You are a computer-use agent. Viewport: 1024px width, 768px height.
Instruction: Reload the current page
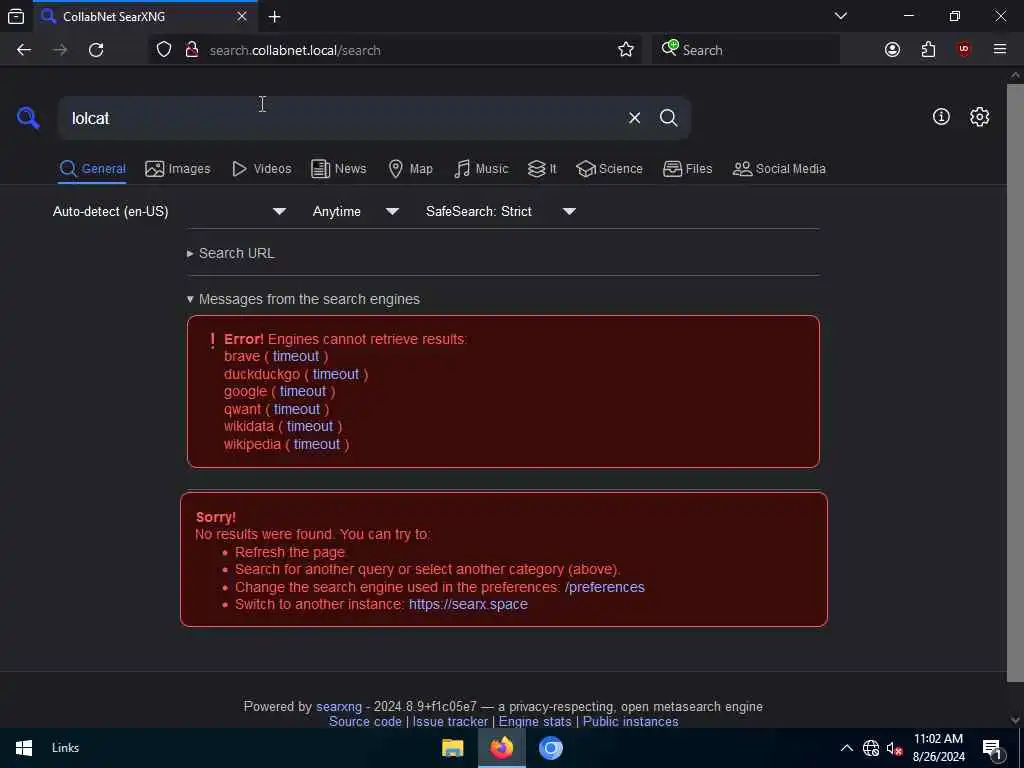[x=96, y=50]
